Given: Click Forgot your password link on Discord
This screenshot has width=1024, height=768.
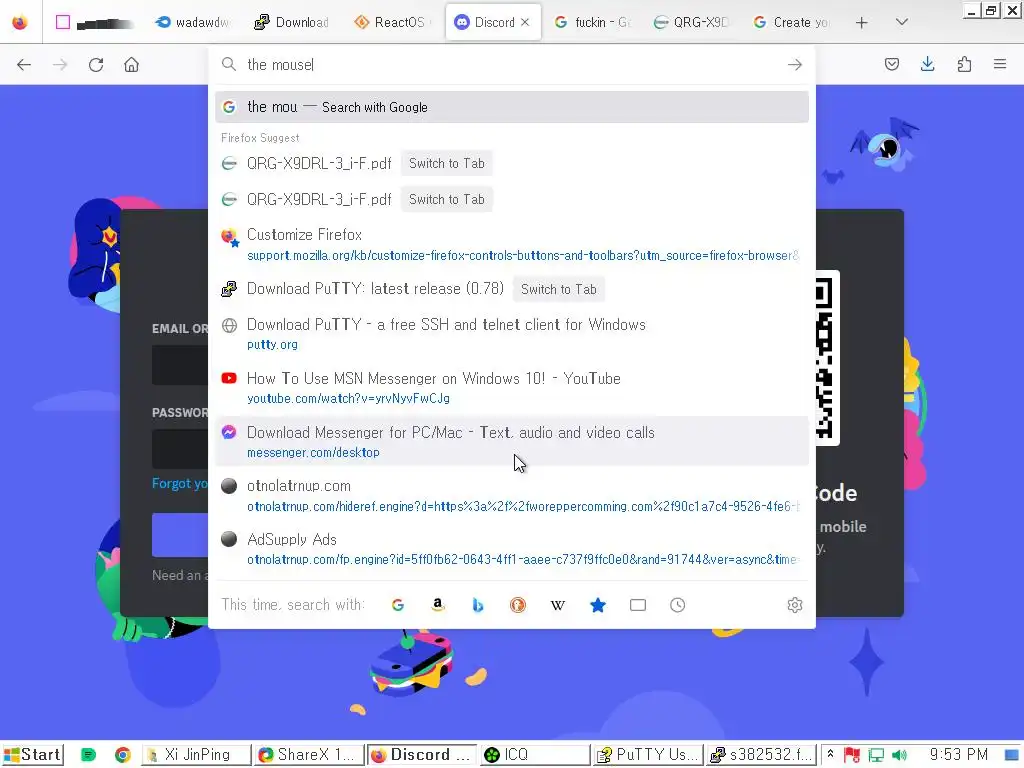Looking at the screenshot, I should (x=180, y=483).
